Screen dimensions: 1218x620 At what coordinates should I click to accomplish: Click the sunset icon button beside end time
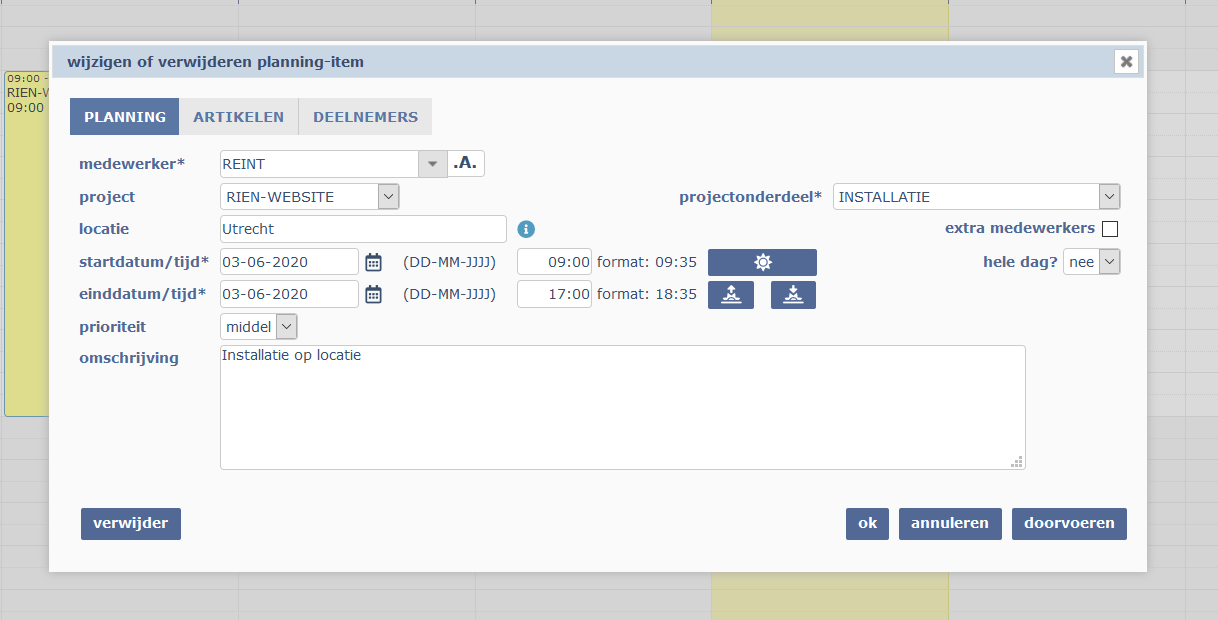click(x=793, y=295)
